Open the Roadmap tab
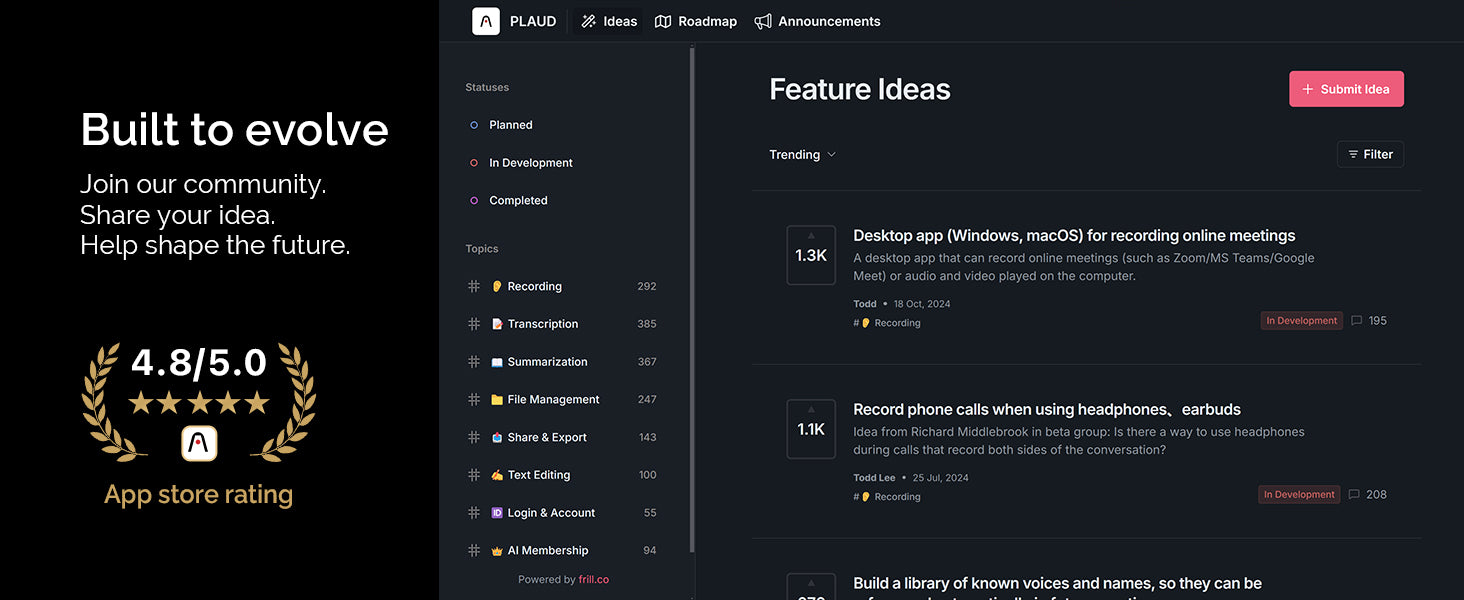 pos(696,21)
